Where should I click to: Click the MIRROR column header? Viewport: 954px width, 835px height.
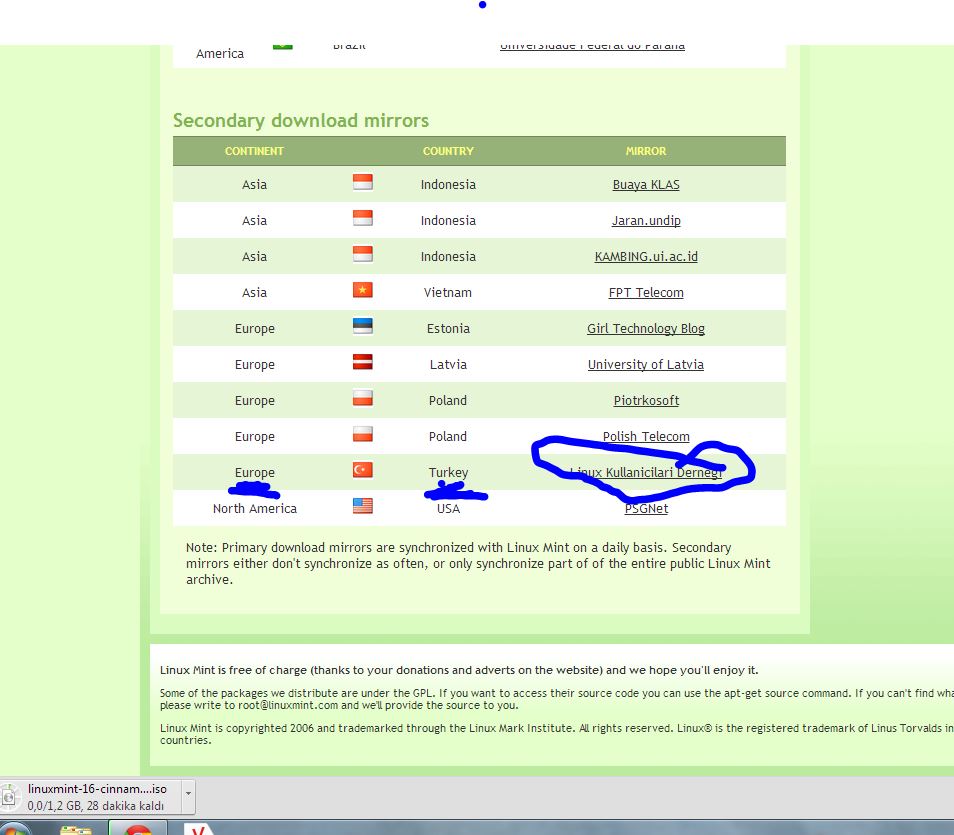(x=646, y=151)
